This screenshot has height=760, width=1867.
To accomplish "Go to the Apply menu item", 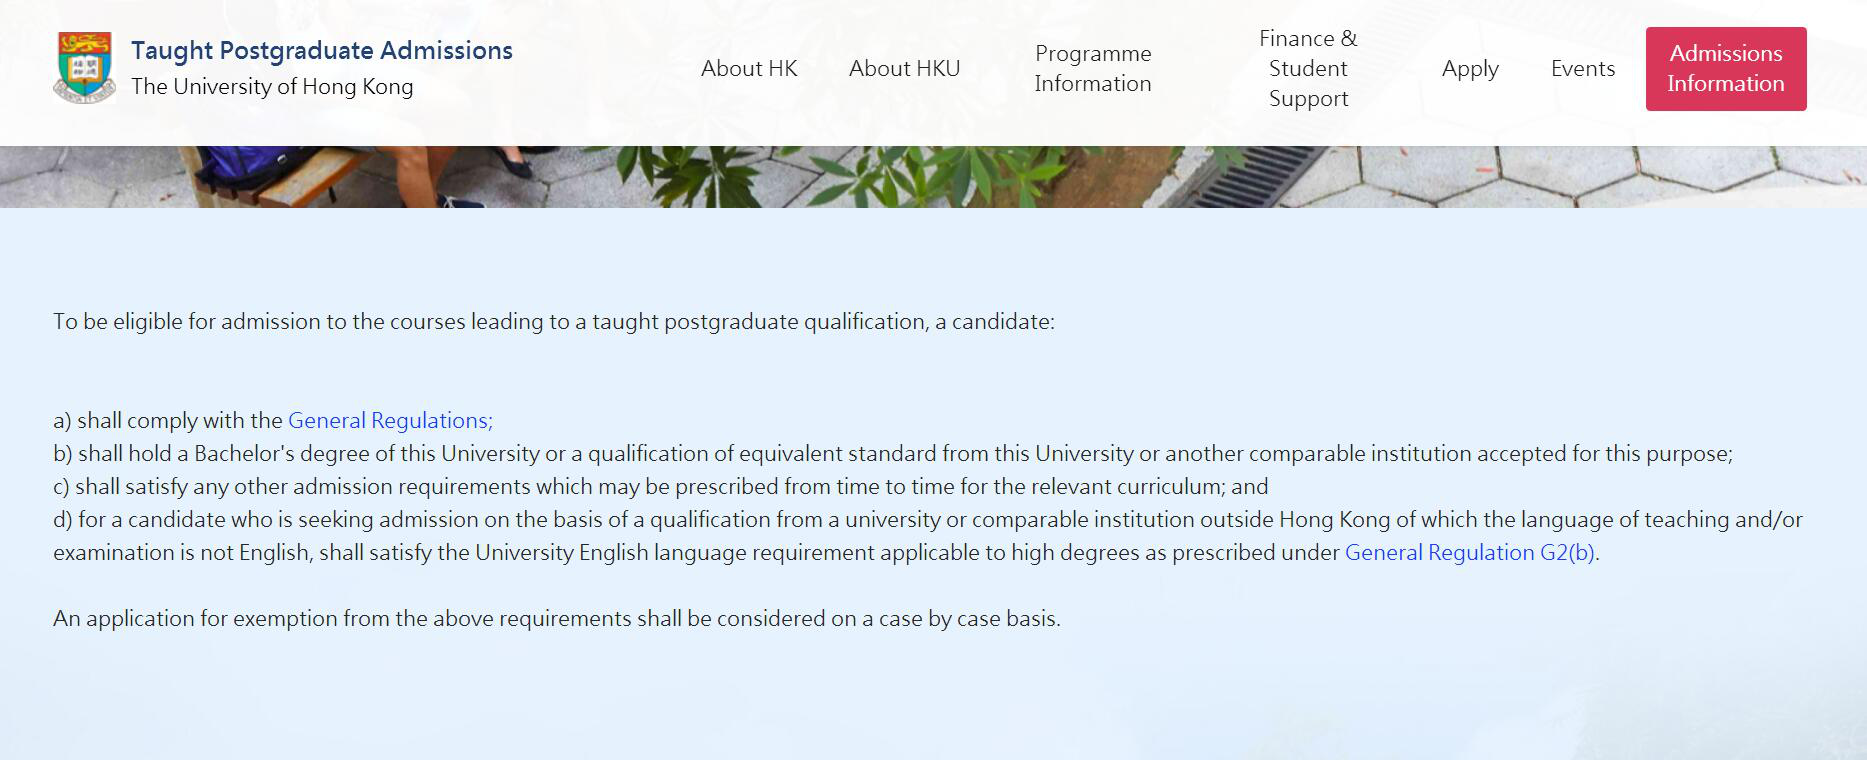I will coord(1469,69).
